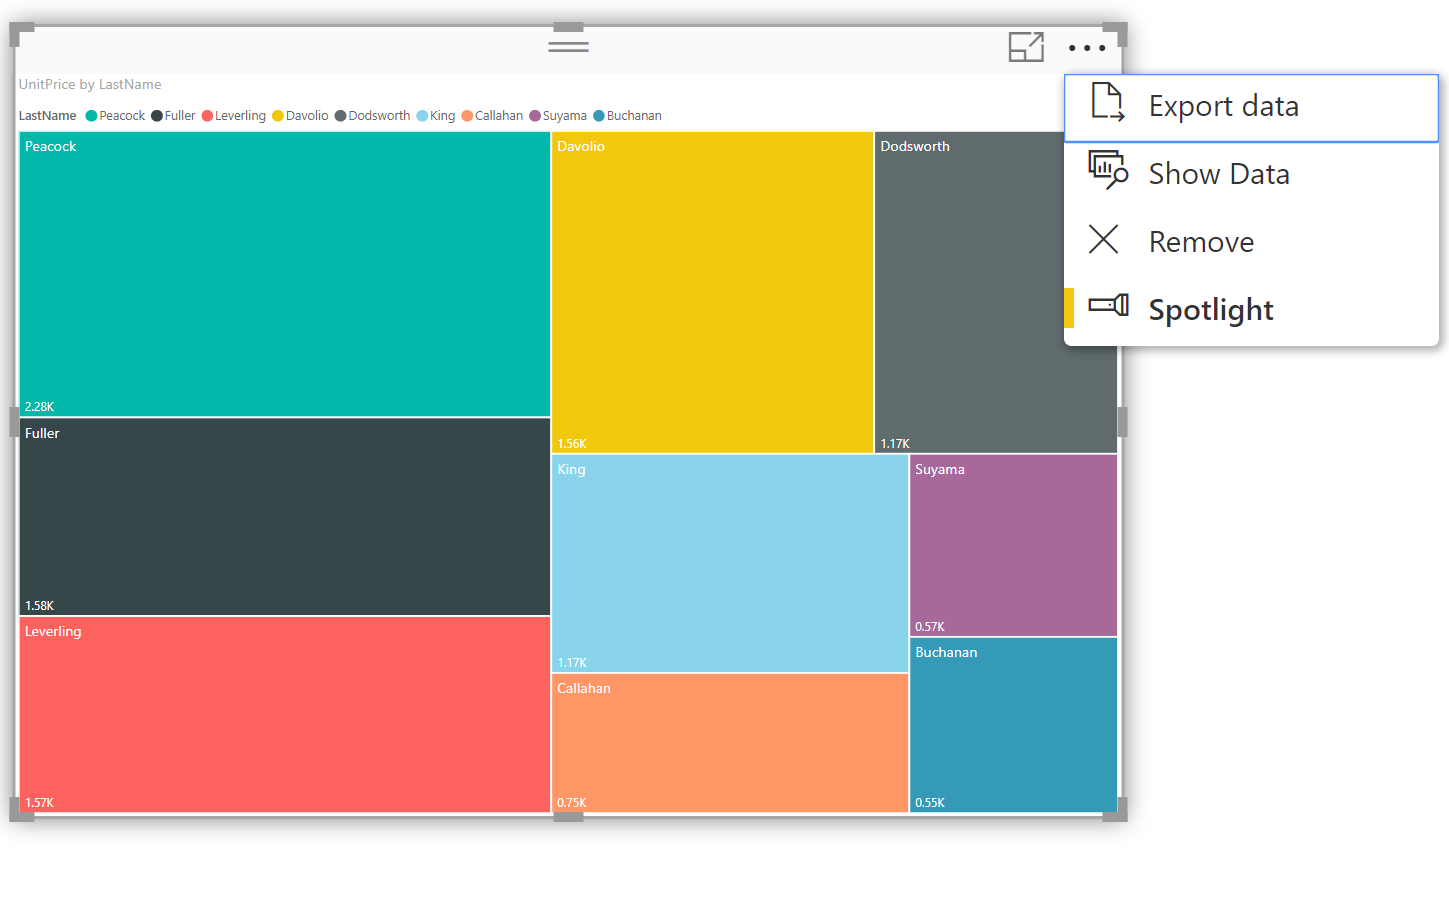Viewport: 1449px width, 906px height.
Task: Click the Peacock legend color dot
Action: pyautogui.click(x=90, y=115)
